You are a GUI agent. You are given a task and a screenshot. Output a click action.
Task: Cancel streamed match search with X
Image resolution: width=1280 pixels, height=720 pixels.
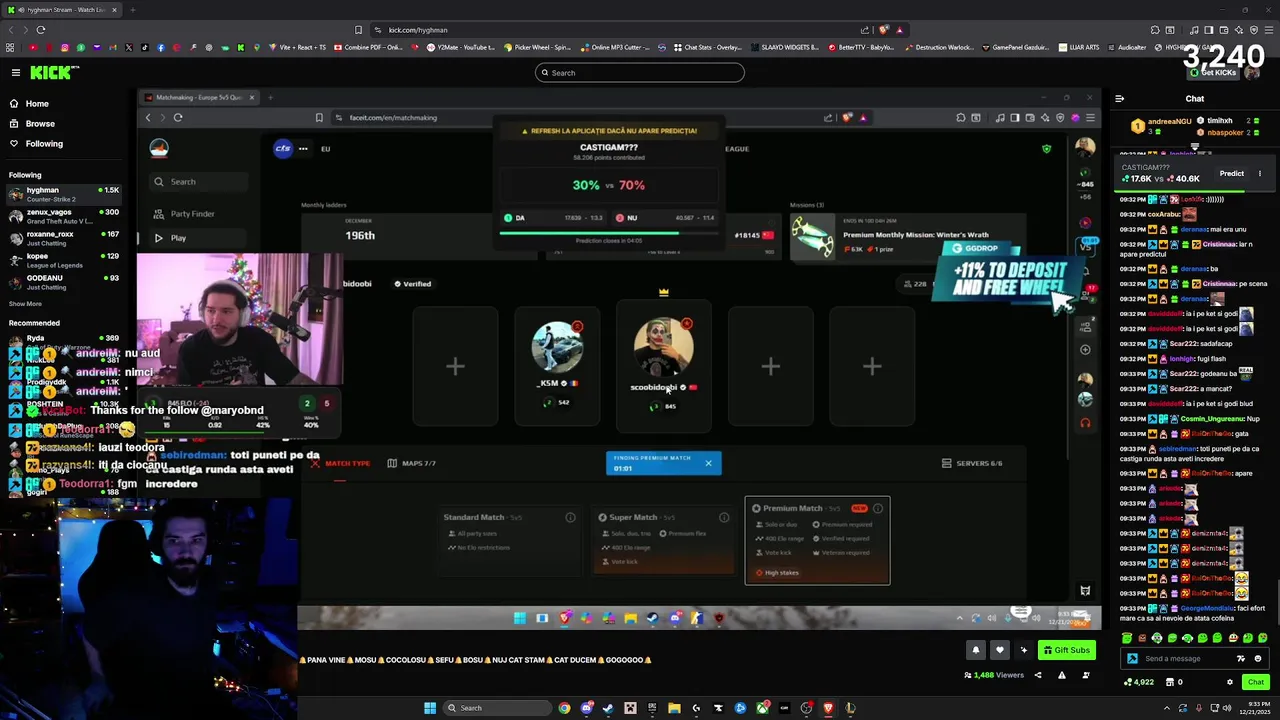tap(708, 463)
